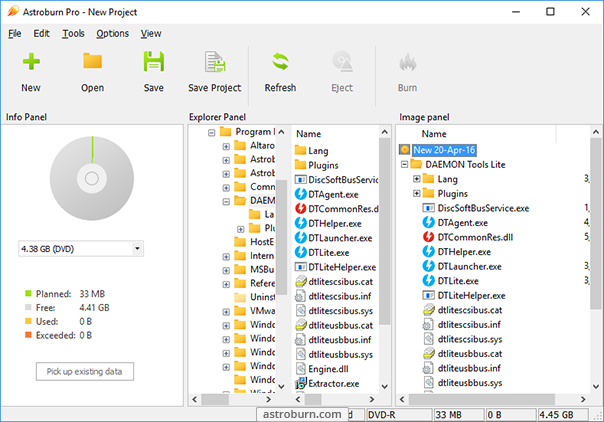Select DTAgent.exe icon in Image panel
Screen dimensions: 604x422
pos(428,223)
